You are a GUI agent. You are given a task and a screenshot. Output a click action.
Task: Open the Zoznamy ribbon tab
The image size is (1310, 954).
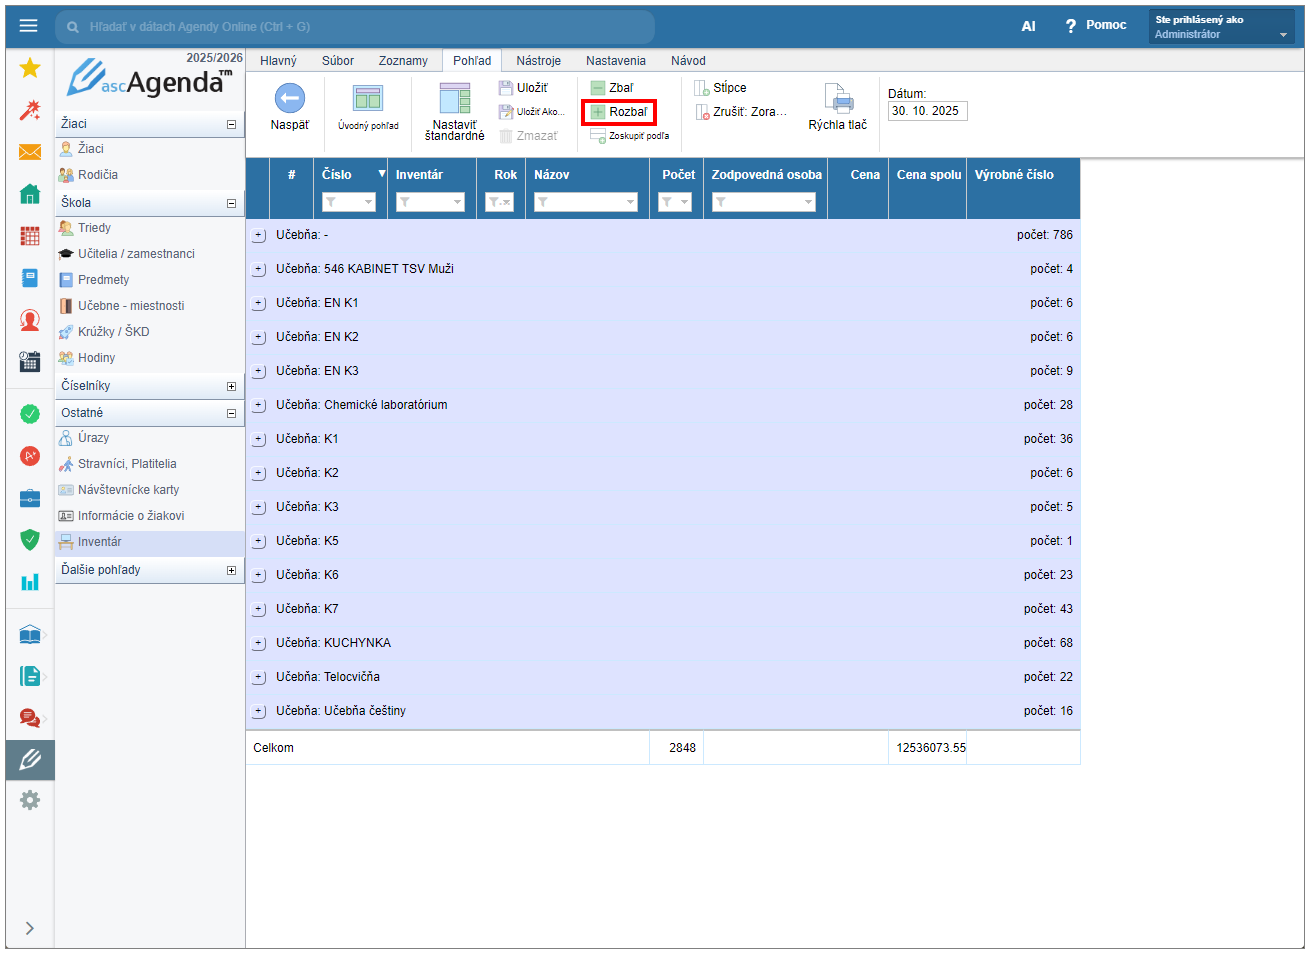[x=403, y=61]
